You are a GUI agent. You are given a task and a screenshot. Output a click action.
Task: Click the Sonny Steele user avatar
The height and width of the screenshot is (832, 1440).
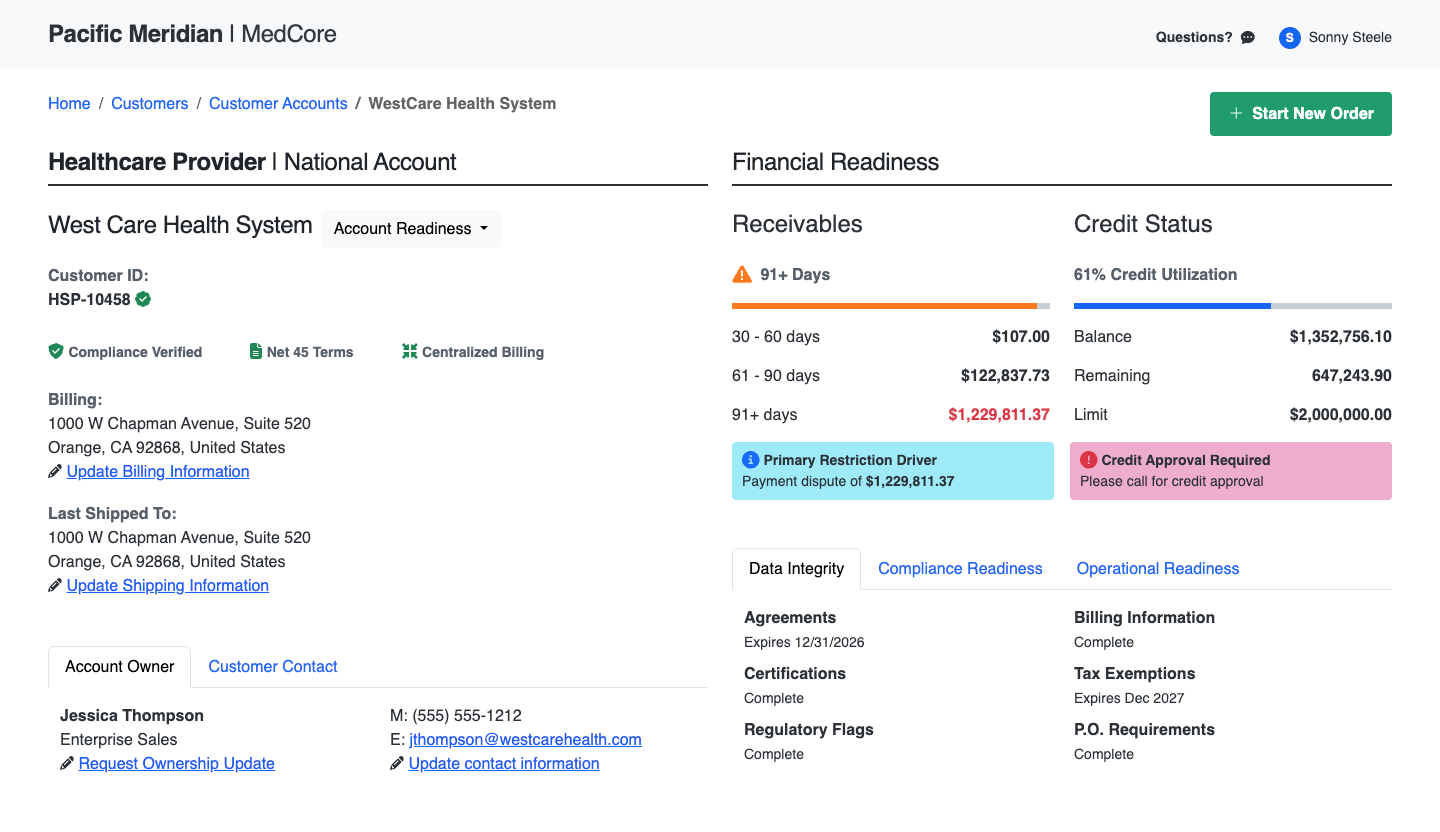[1290, 38]
